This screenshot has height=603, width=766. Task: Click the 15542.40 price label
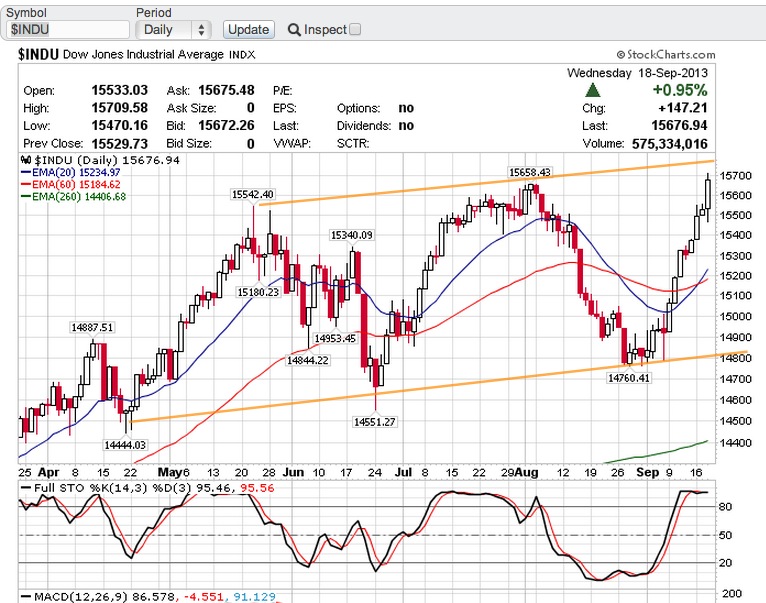pos(253,194)
